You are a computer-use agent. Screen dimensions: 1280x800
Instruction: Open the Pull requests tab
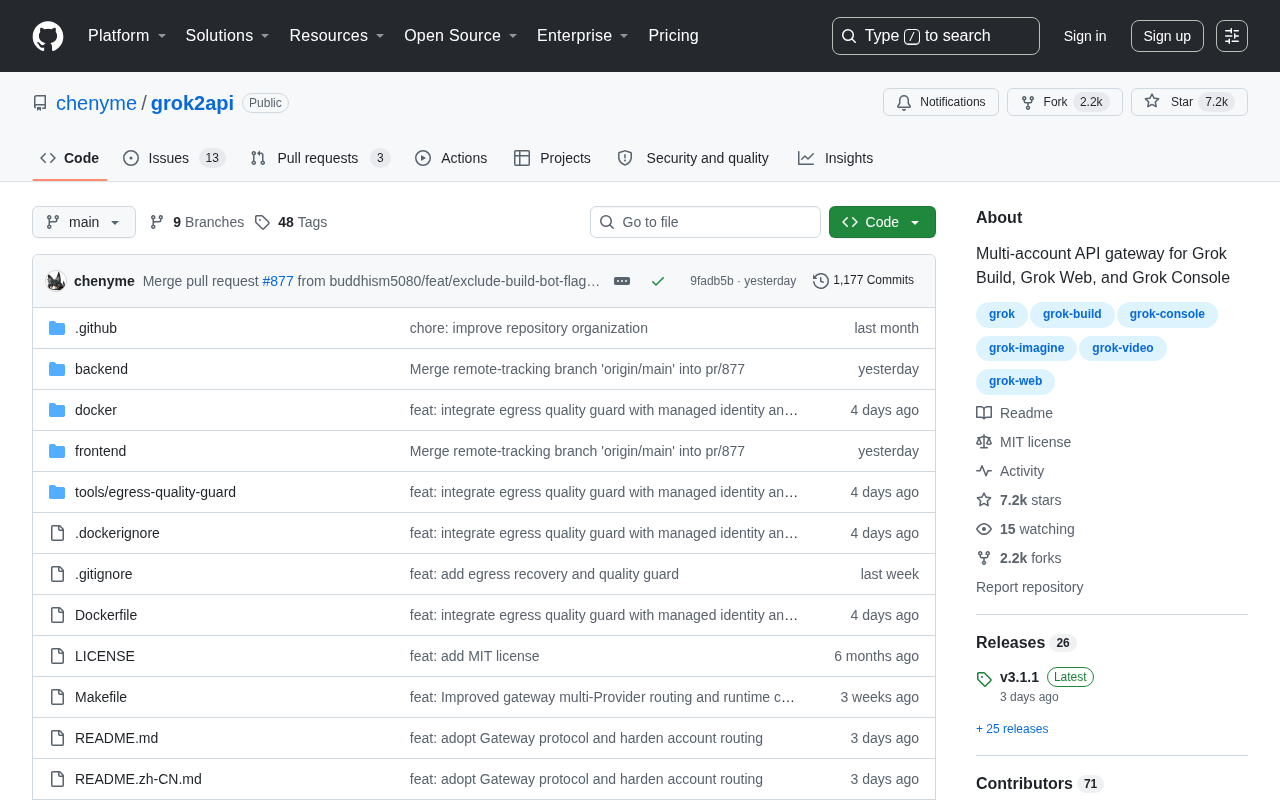(x=320, y=158)
